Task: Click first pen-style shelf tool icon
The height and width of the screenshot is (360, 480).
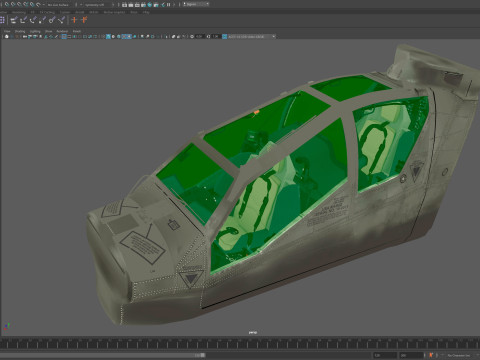Action: (x=14, y=20)
